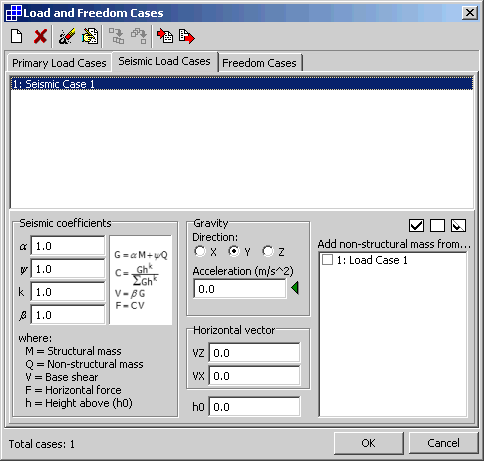Screen dimensions: 484x461
Task: Click the check all load cases icon
Action: click(x=416, y=225)
